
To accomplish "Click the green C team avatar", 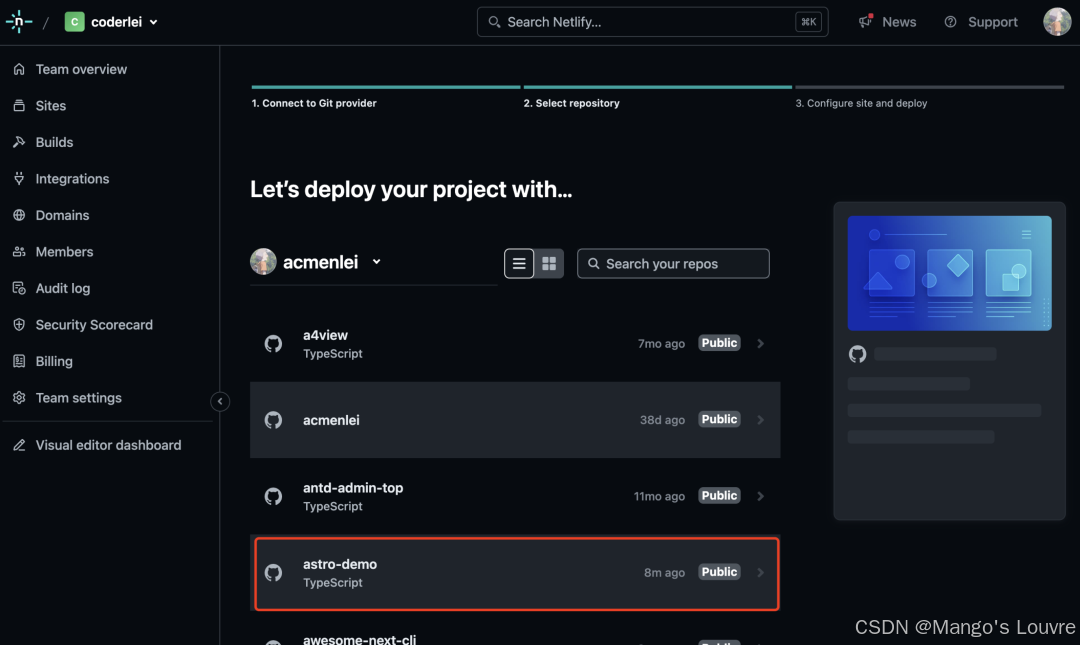I will click(74, 22).
